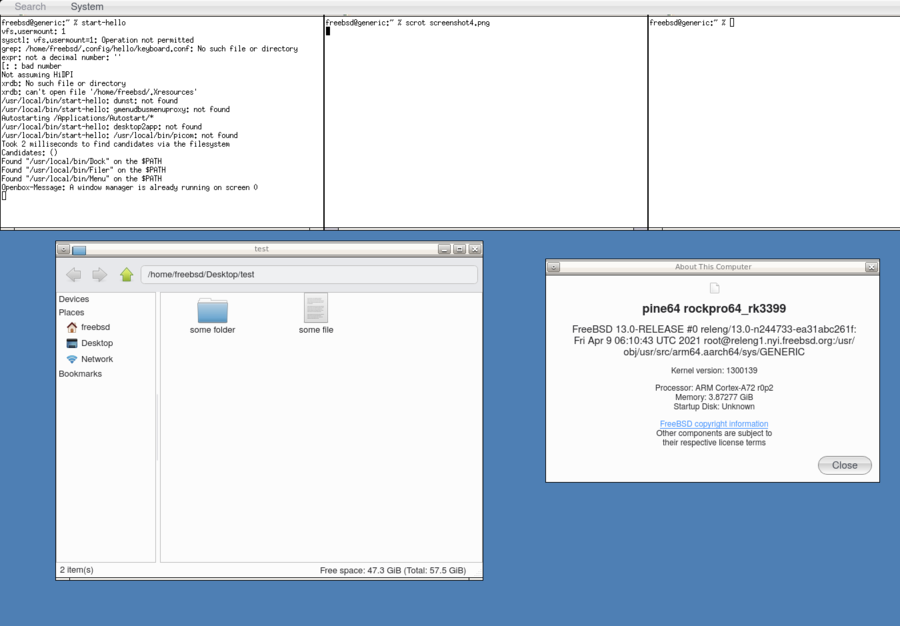Maximize the test file manager window

point(459,249)
